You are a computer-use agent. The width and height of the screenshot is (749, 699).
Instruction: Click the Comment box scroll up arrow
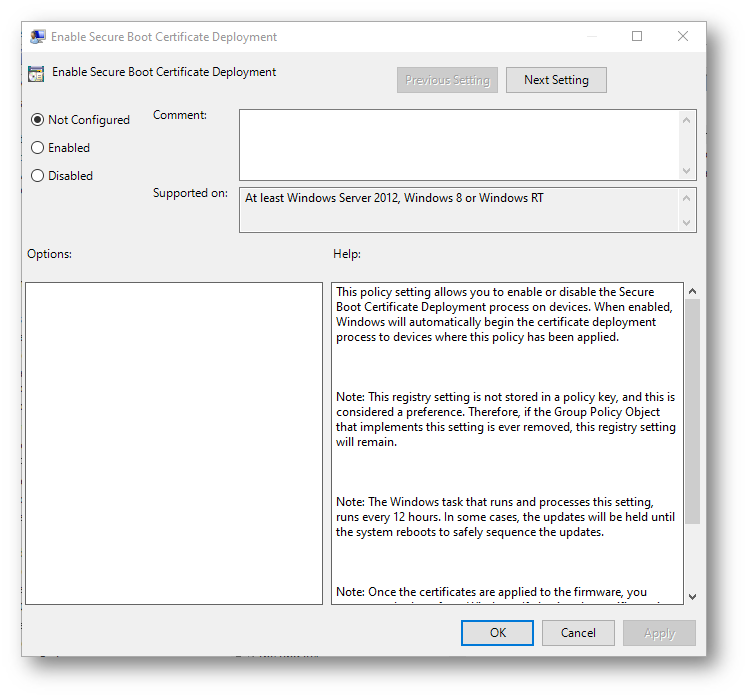(x=686, y=120)
